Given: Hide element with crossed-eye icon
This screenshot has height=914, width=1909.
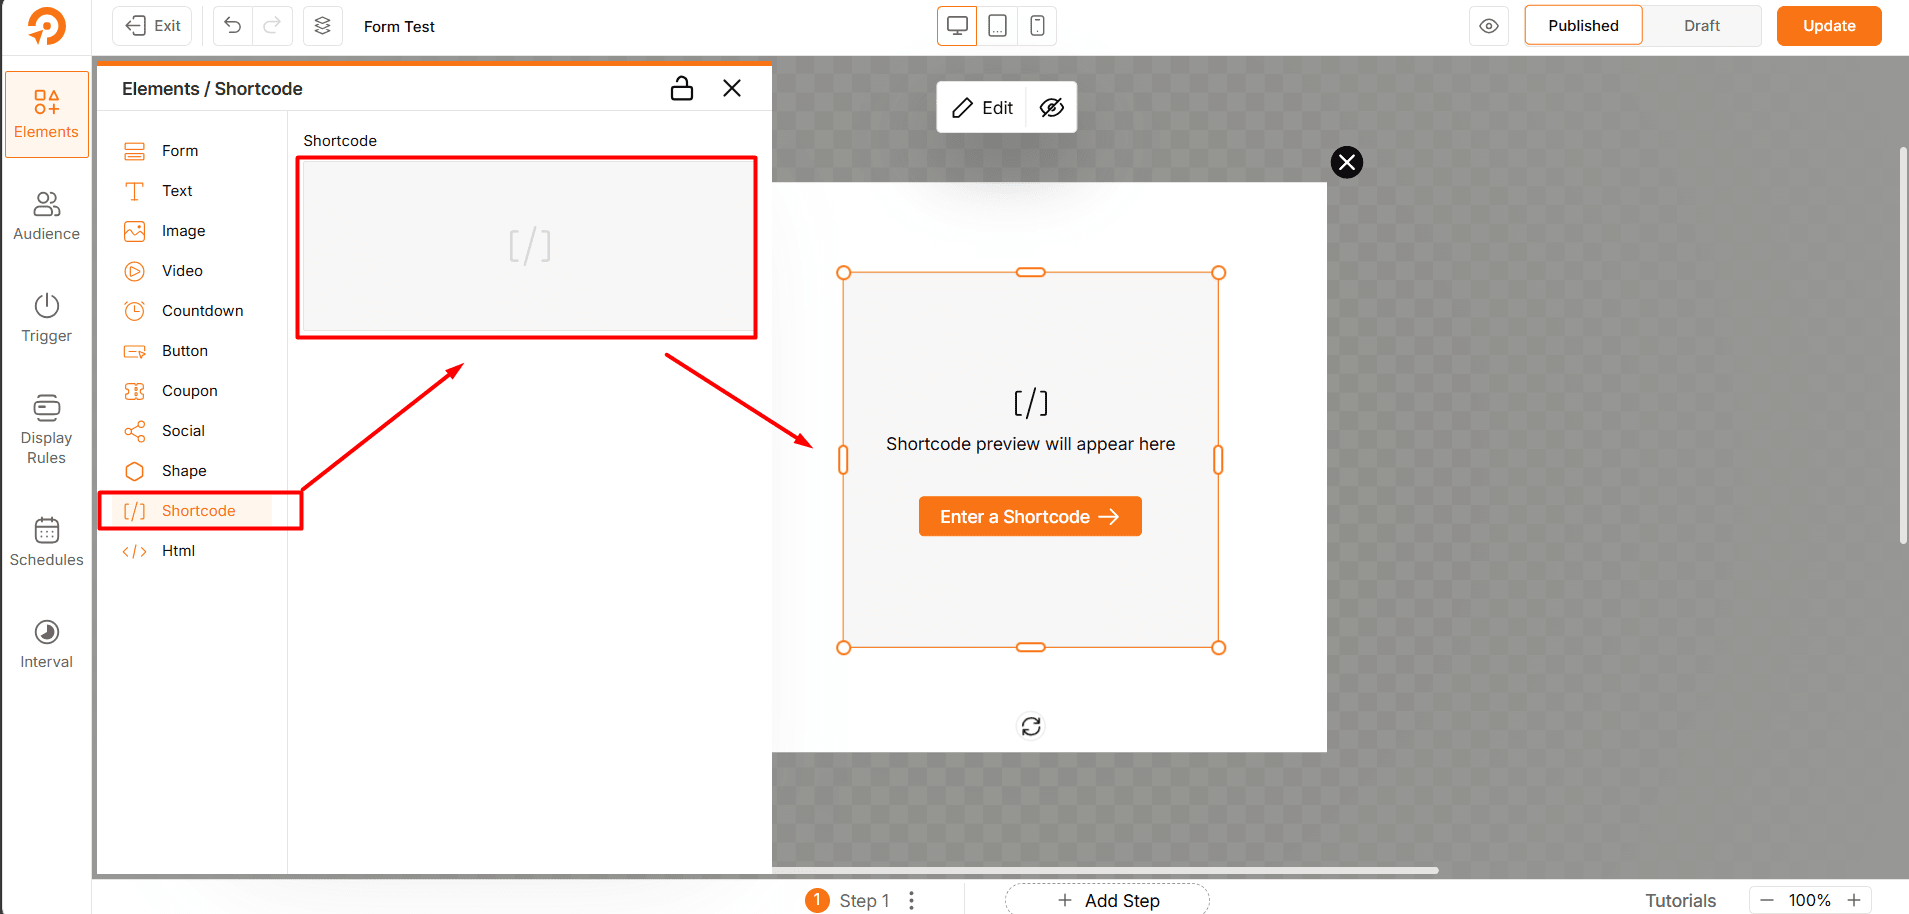Looking at the screenshot, I should coord(1051,108).
